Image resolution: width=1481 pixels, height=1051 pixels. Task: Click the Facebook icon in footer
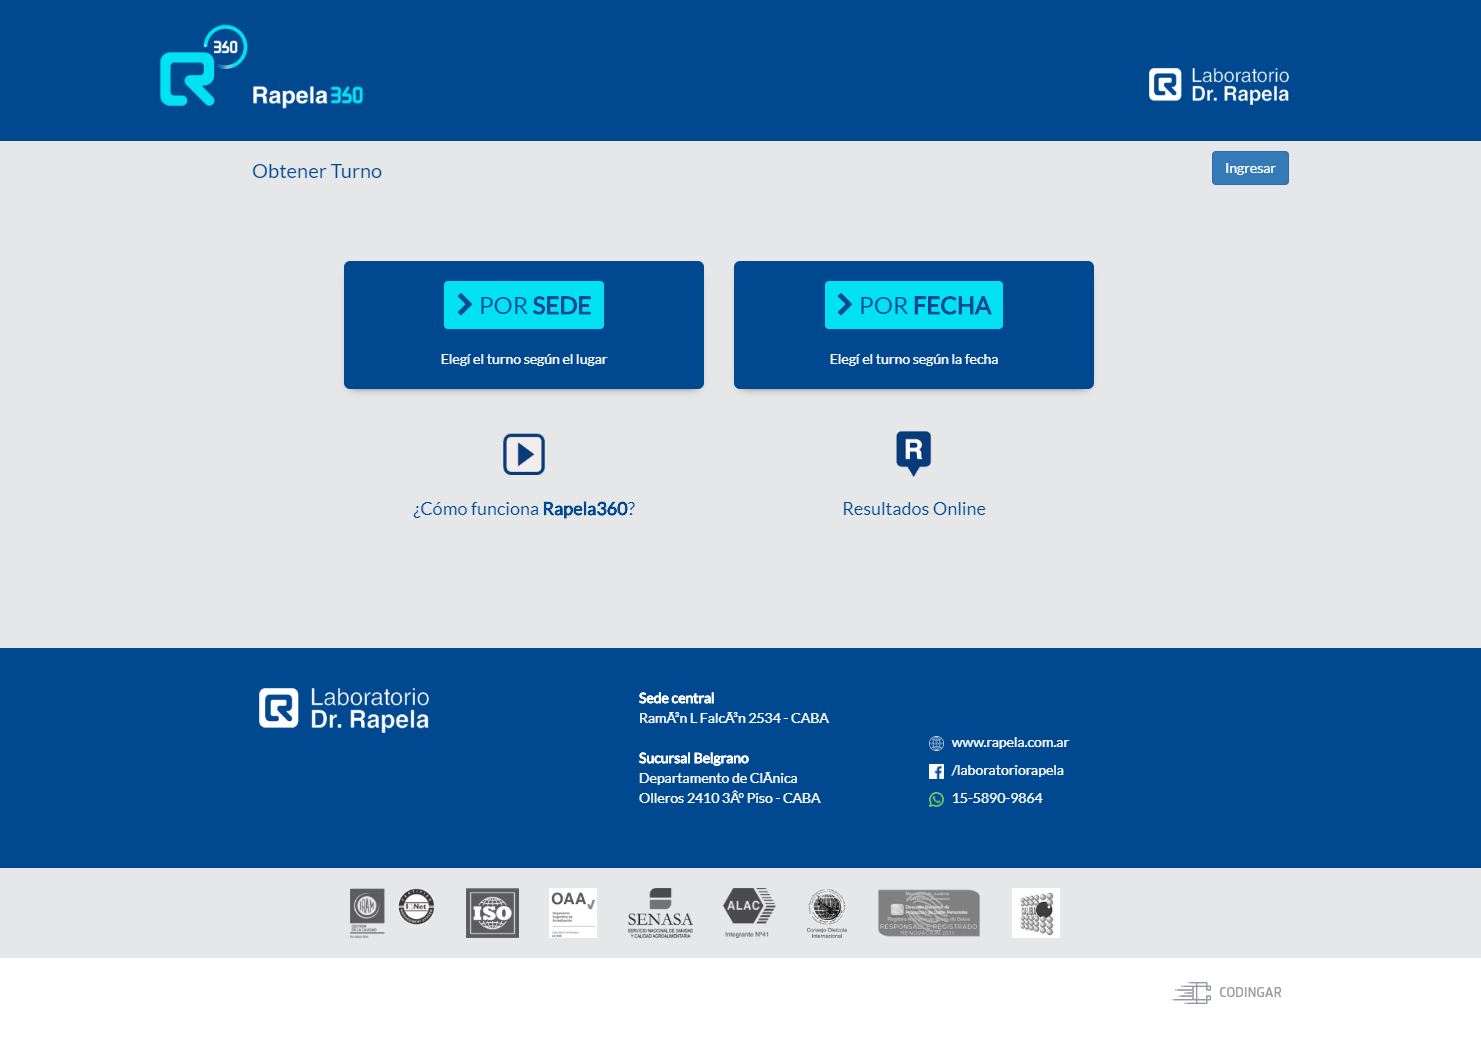tap(936, 771)
